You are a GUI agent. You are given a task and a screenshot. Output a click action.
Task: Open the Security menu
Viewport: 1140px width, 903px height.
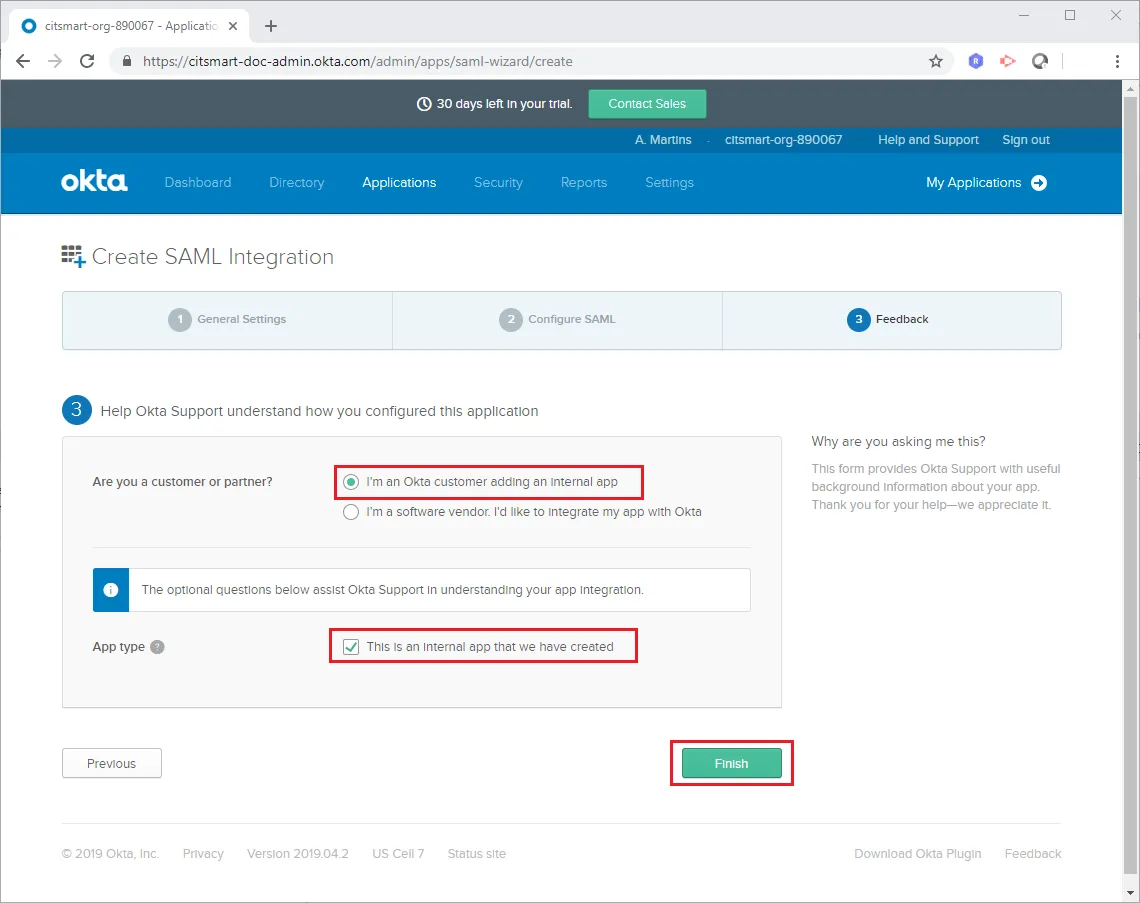click(498, 182)
